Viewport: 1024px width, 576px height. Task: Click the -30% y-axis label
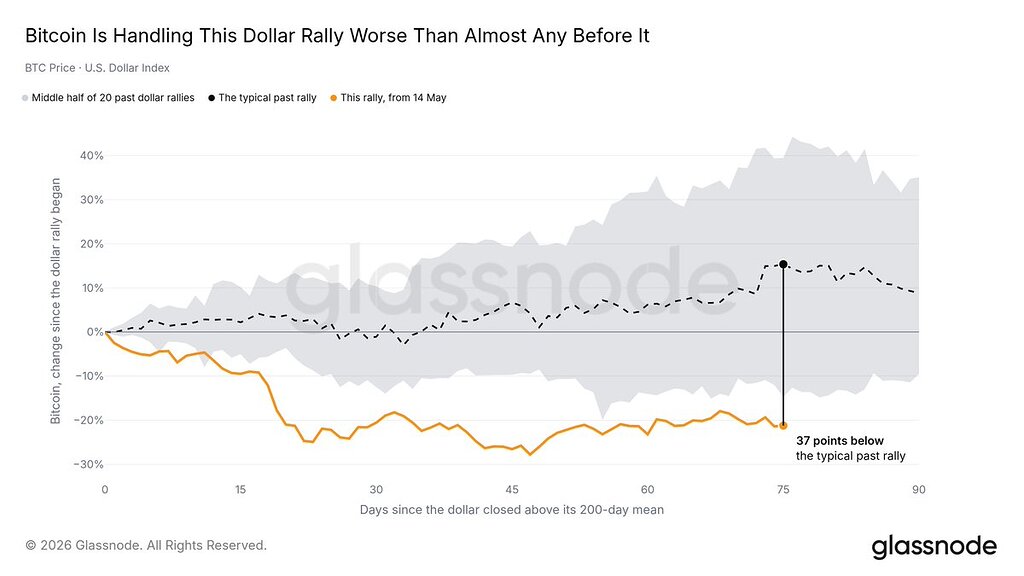(x=89, y=464)
